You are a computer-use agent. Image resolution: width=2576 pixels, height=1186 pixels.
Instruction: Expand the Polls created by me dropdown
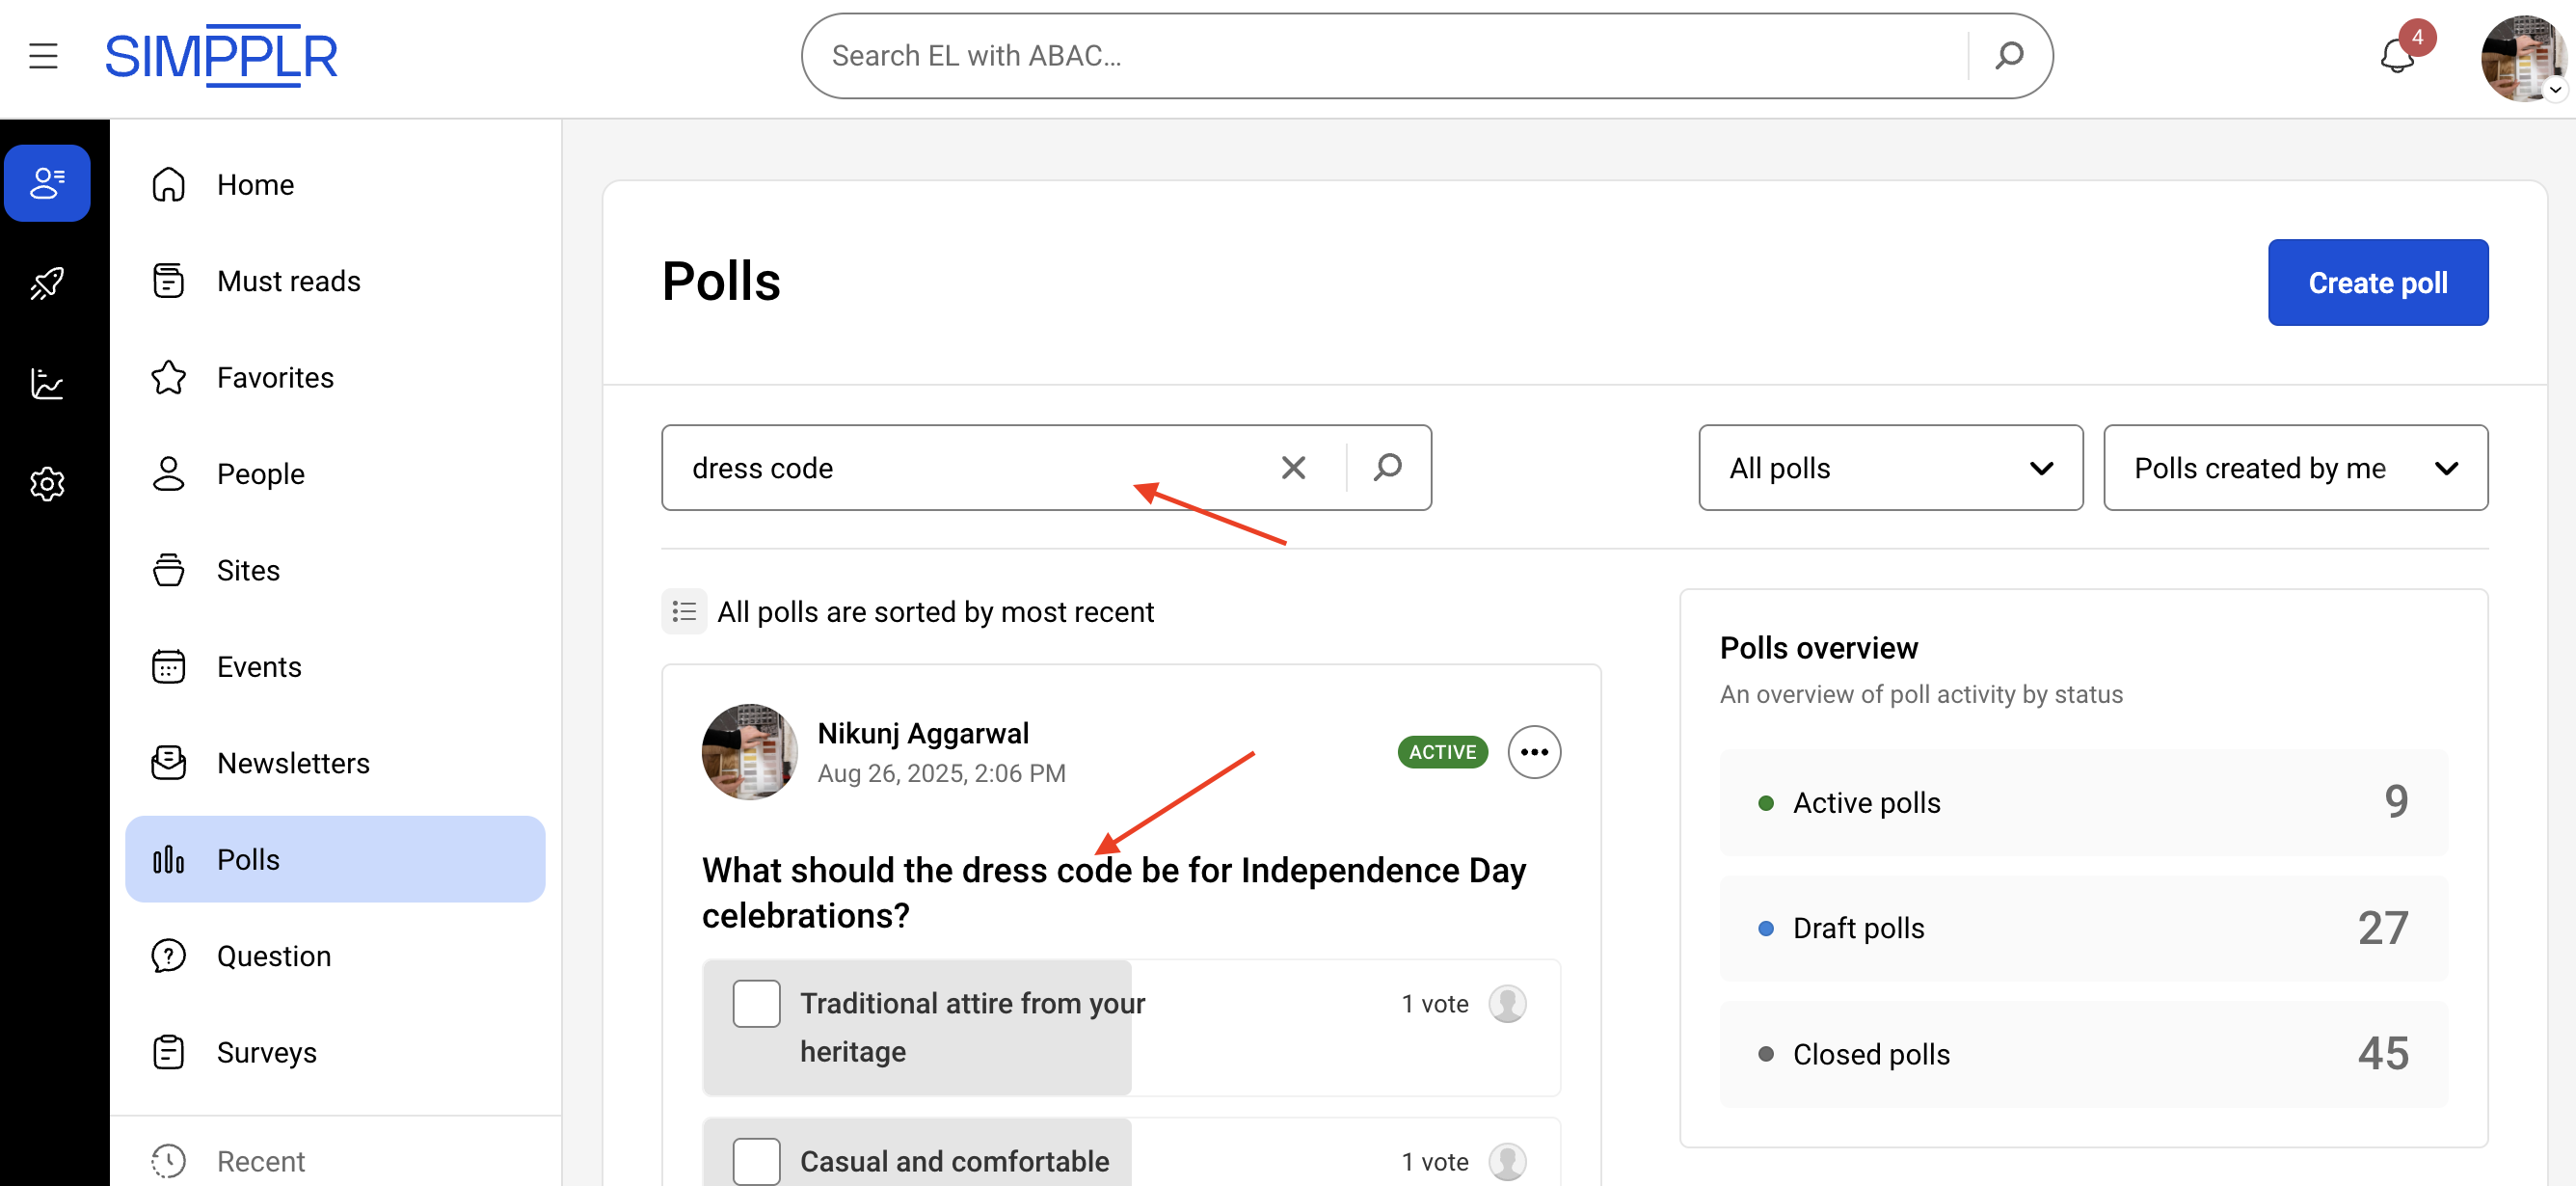point(2295,468)
